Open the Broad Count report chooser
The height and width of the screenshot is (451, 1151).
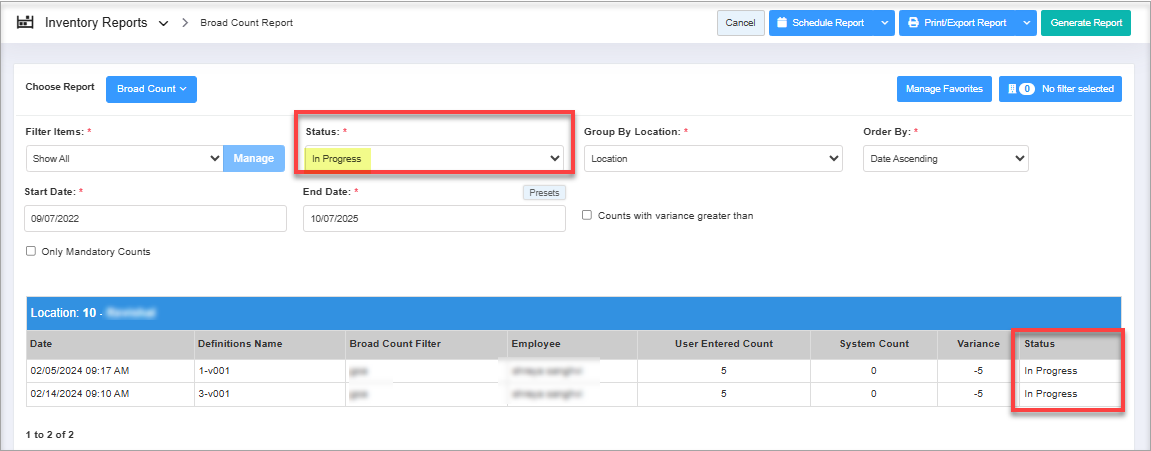[151, 89]
